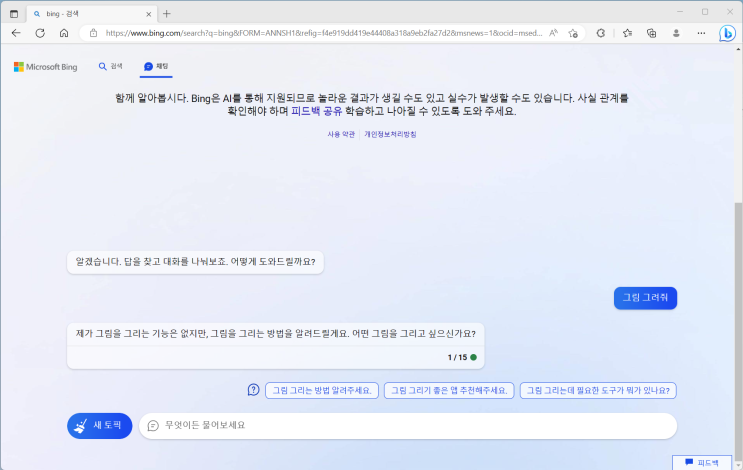Click the browser back arrow

coord(16,33)
